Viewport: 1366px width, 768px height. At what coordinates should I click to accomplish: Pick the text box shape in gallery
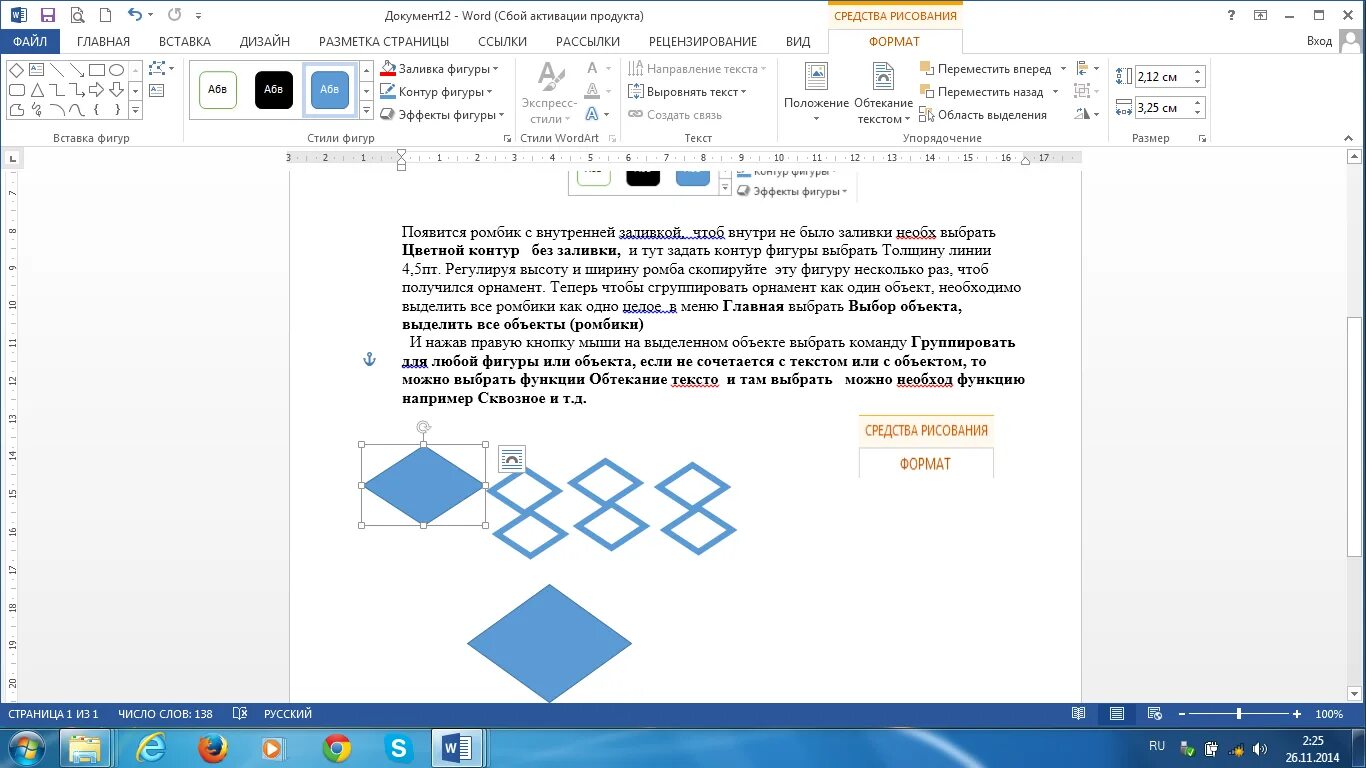[36, 70]
